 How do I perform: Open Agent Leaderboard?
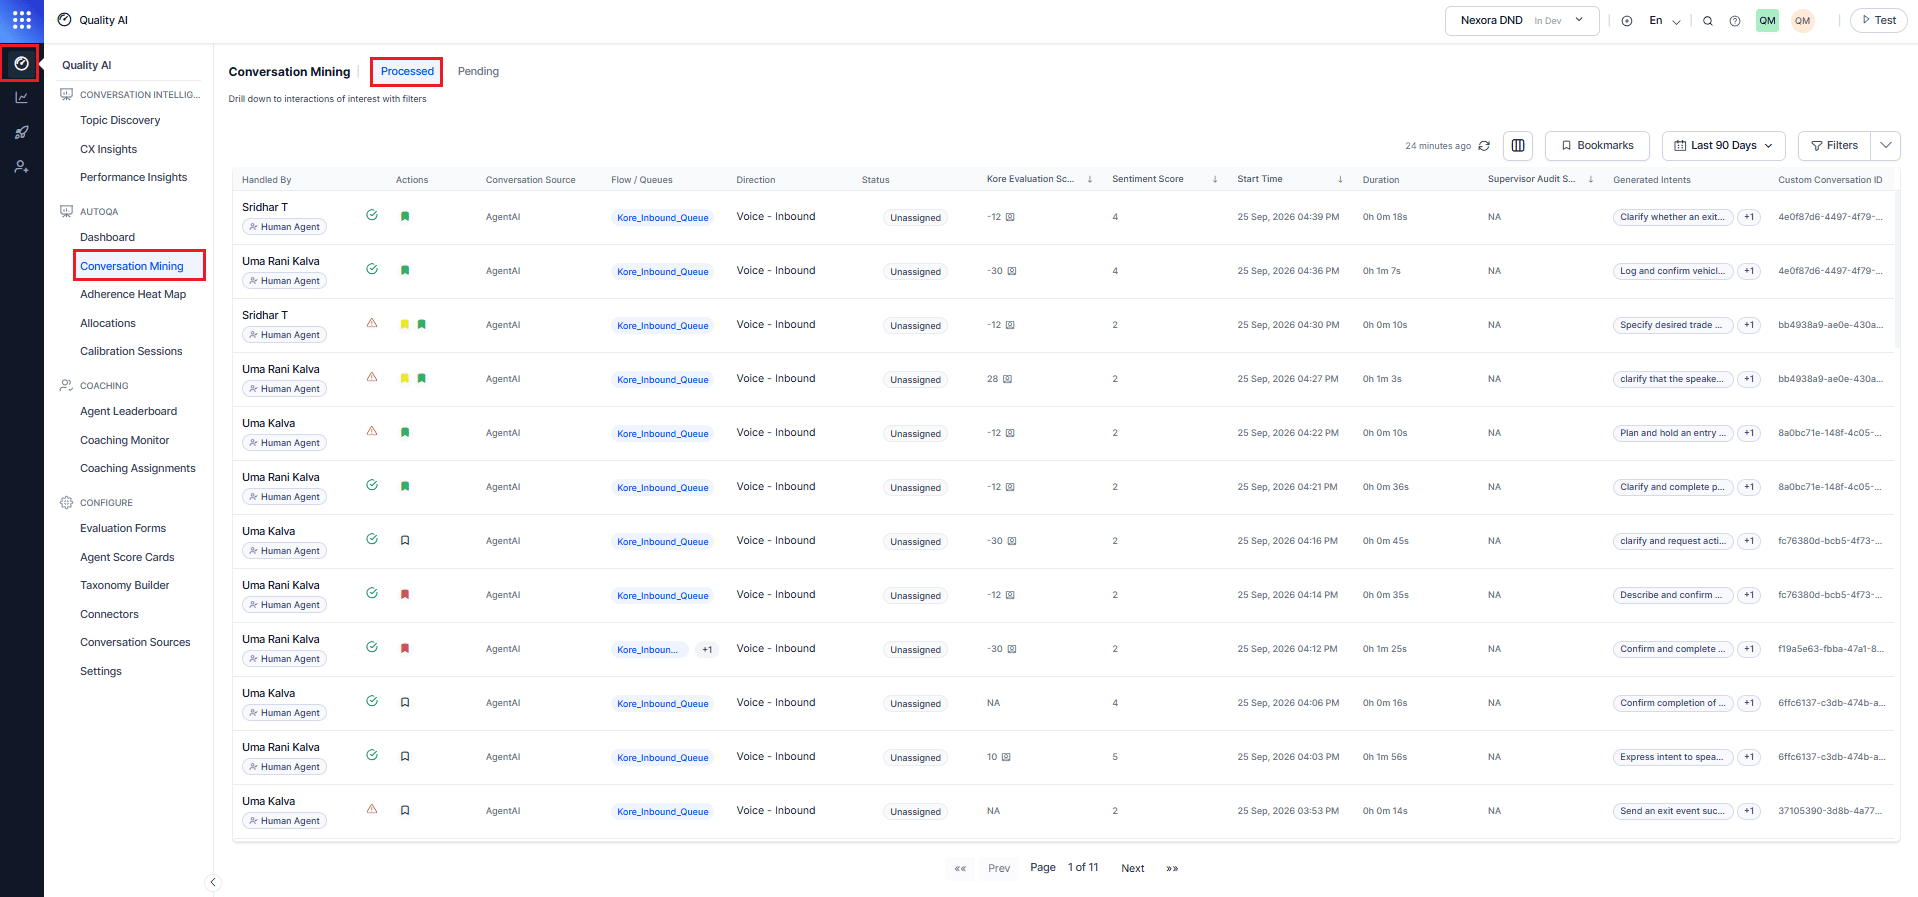(128, 411)
